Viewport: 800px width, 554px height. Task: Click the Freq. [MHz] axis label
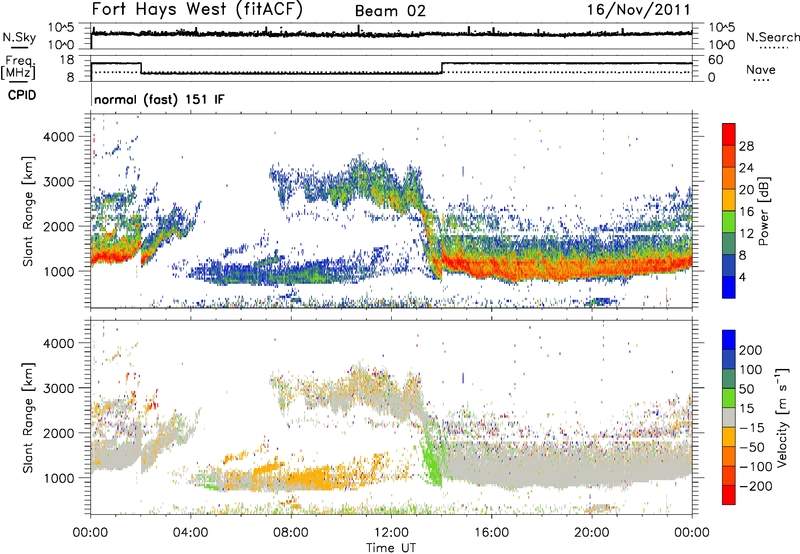19,67
